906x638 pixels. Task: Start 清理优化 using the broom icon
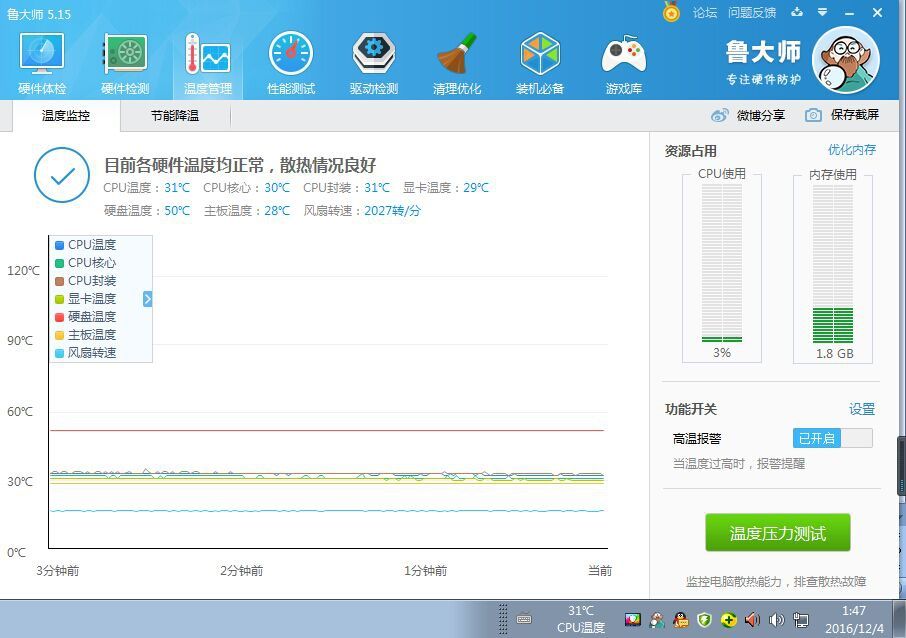(x=457, y=60)
